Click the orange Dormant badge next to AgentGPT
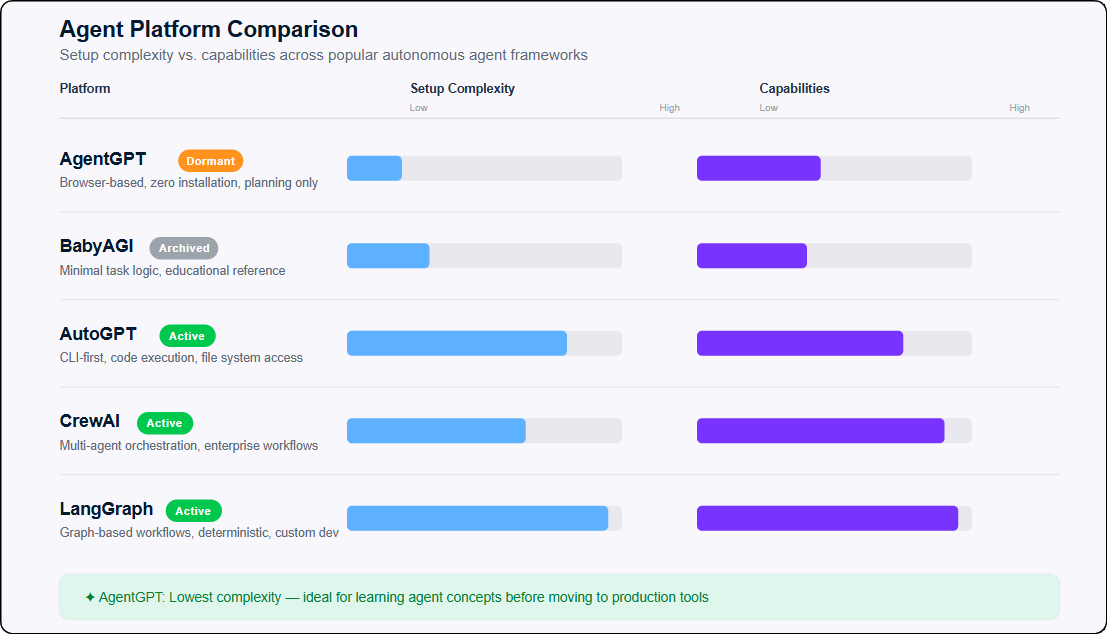Viewport: 1107px width, 634px height. (210, 161)
